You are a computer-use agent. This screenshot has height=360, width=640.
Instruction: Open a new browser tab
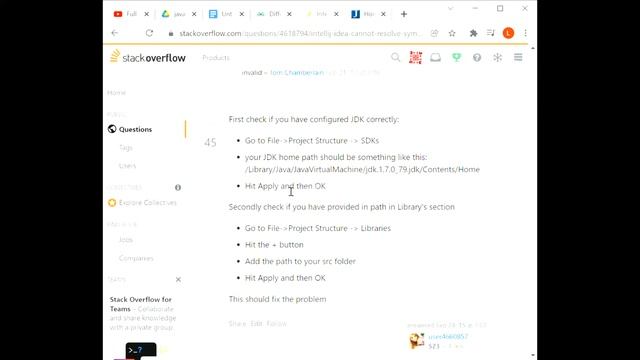point(404,14)
